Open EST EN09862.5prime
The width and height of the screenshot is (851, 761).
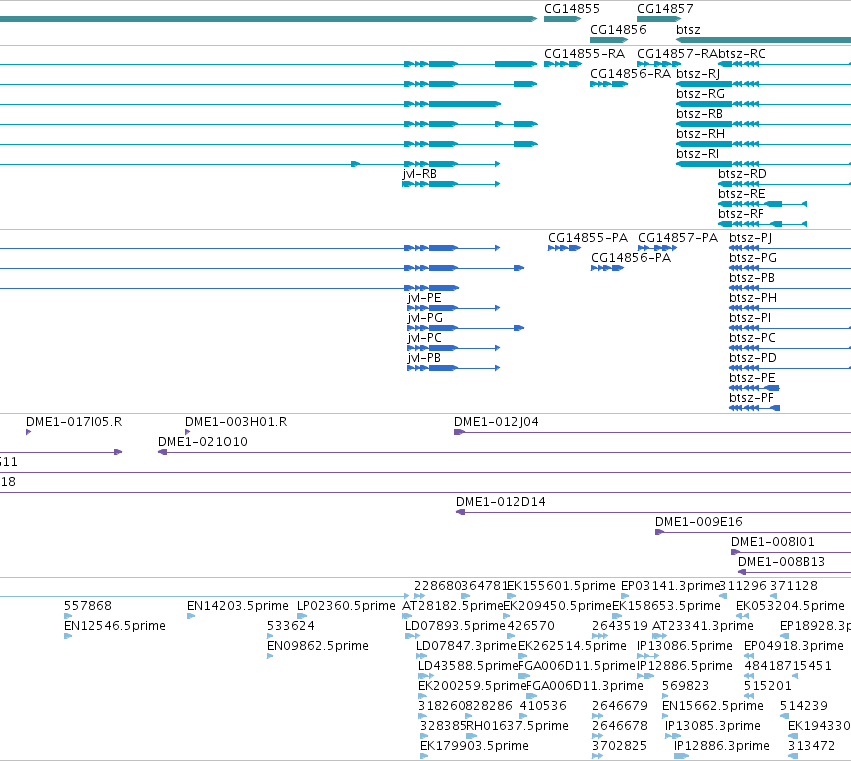(317, 646)
